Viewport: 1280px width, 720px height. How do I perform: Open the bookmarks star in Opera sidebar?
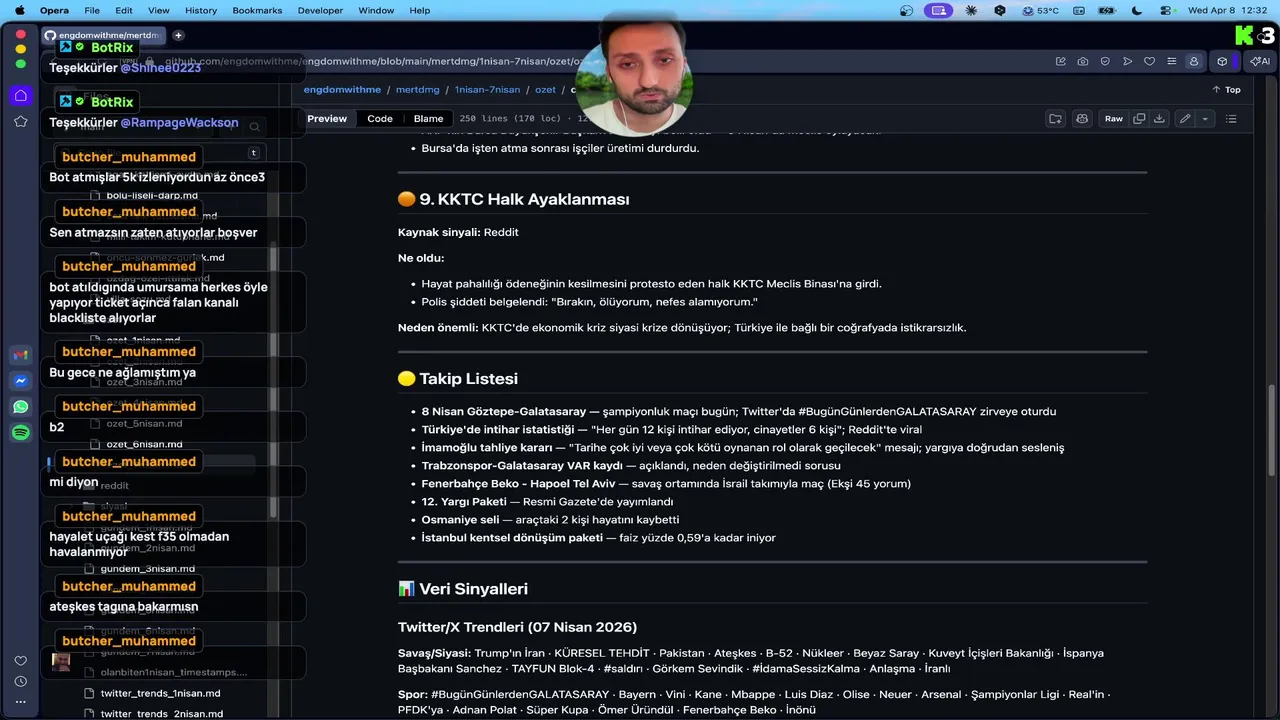pyautogui.click(x=21, y=121)
